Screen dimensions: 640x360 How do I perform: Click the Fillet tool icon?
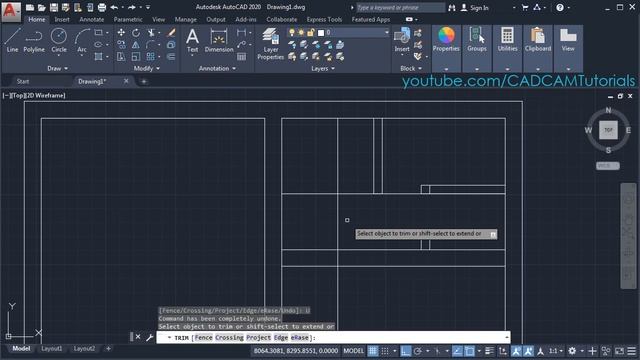(x=151, y=44)
